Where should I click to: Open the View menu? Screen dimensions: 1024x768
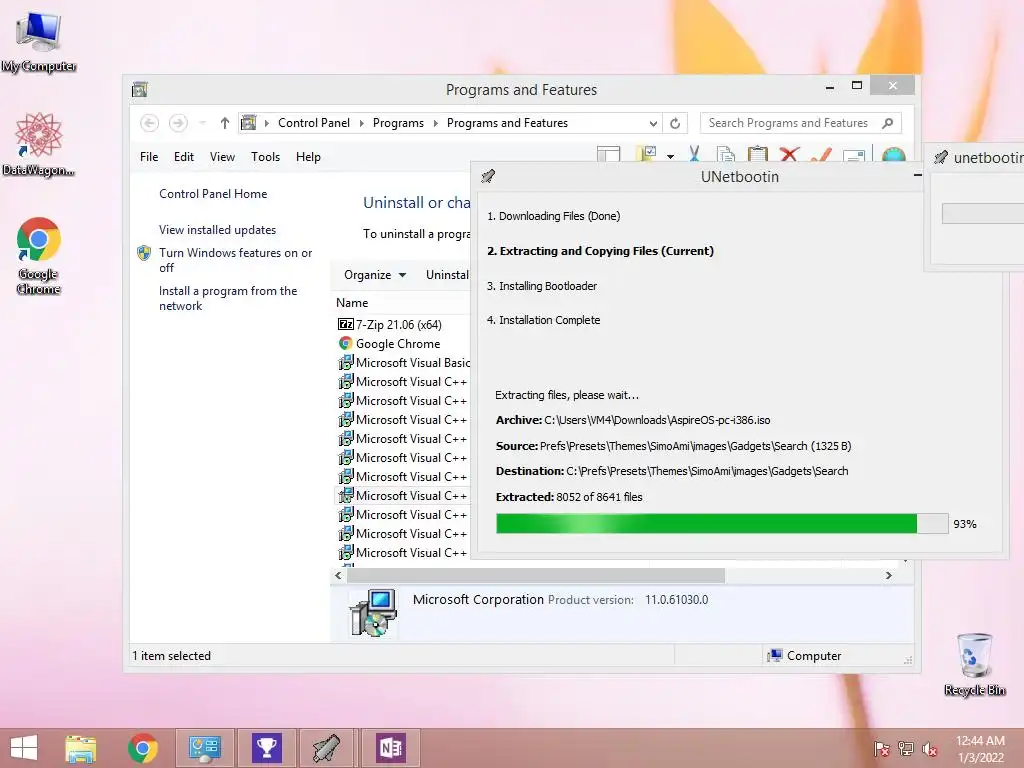coord(222,157)
